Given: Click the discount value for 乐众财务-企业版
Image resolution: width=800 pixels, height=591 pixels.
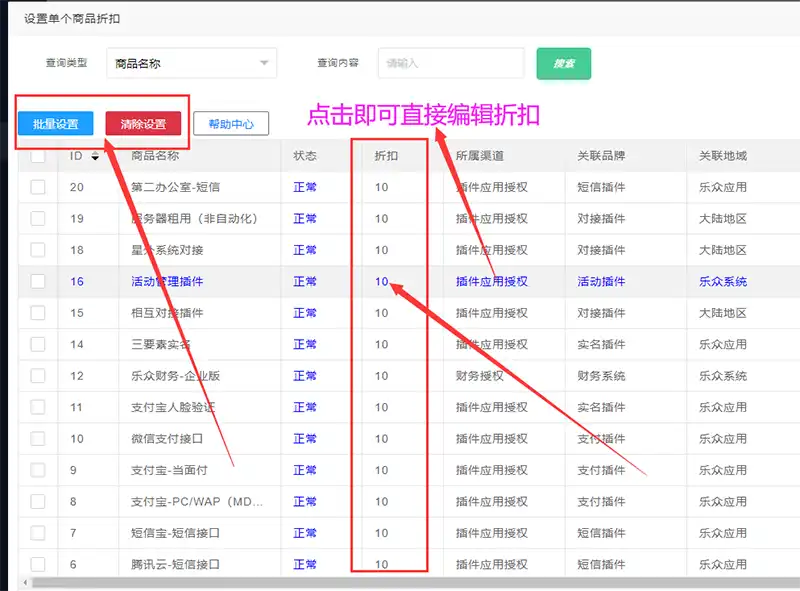Looking at the screenshot, I should click(382, 376).
